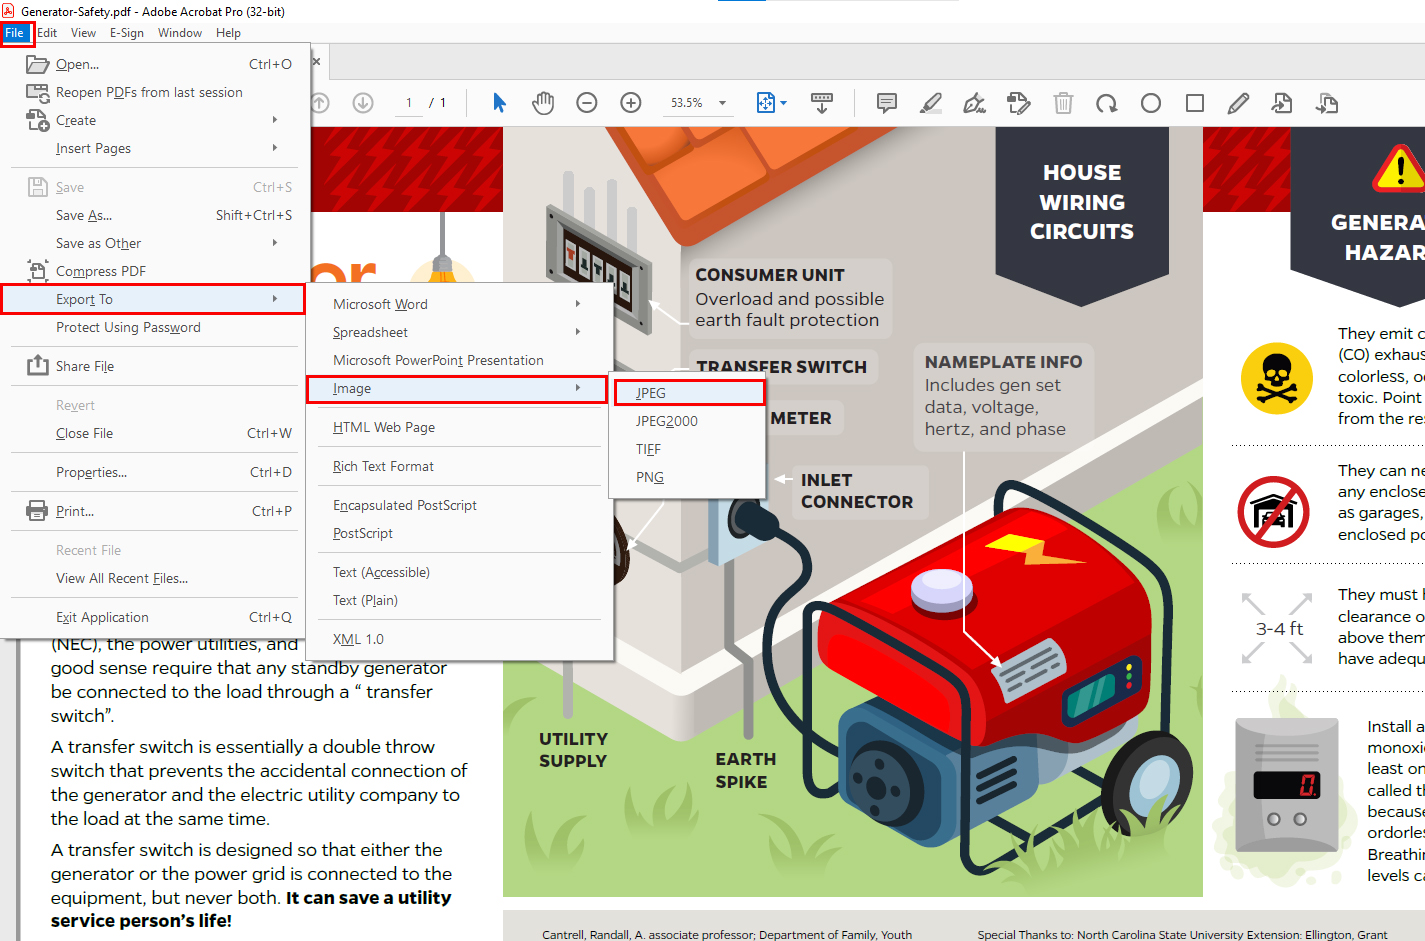The height and width of the screenshot is (941, 1425).
Task: Select the Hand pan tool
Action: point(543,103)
